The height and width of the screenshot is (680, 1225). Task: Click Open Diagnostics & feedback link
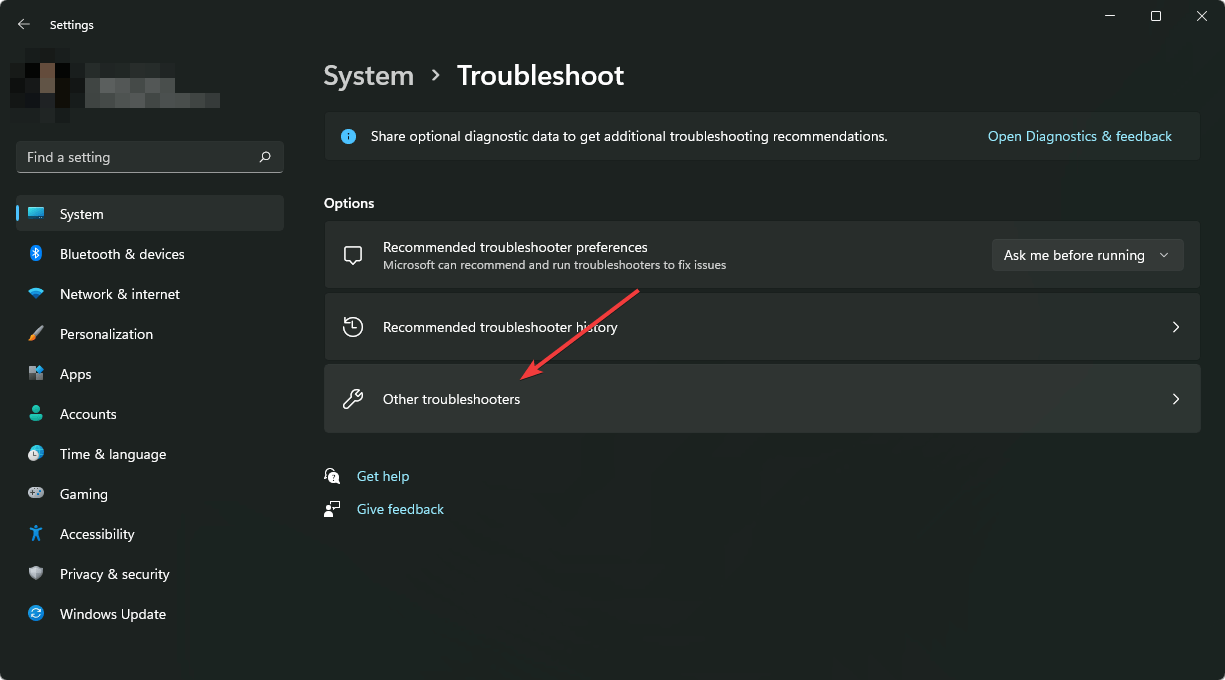coord(1080,136)
